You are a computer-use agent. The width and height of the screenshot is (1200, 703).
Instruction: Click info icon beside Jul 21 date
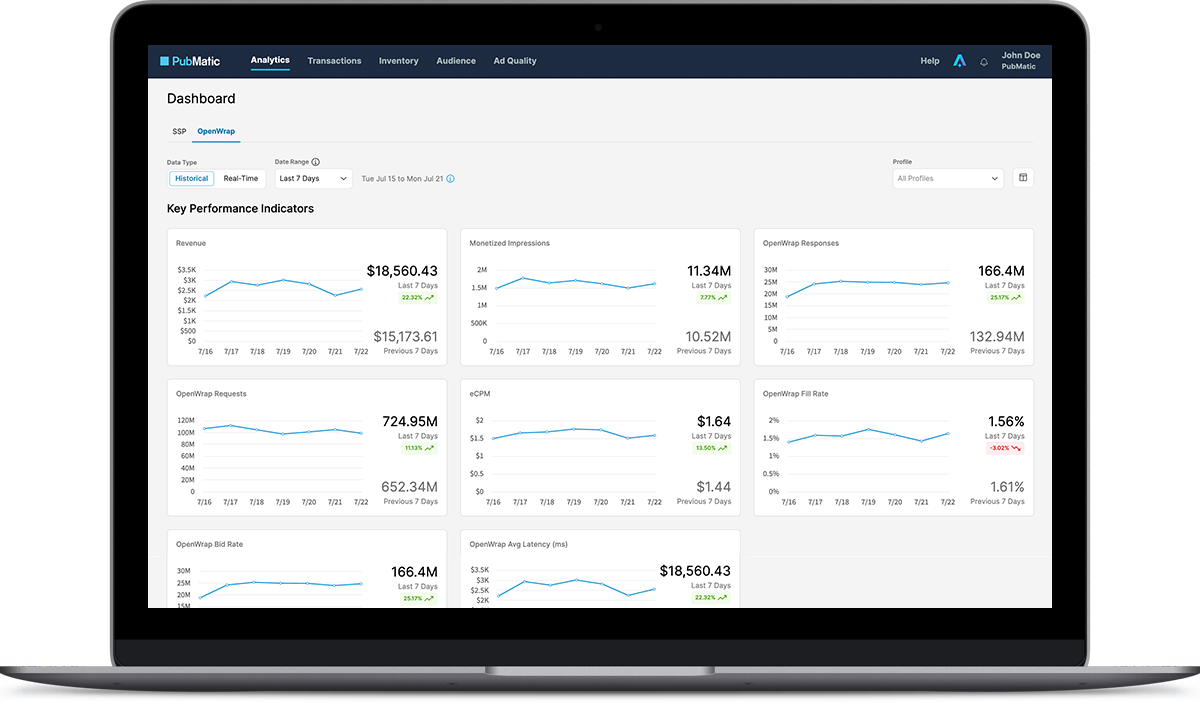click(x=450, y=179)
